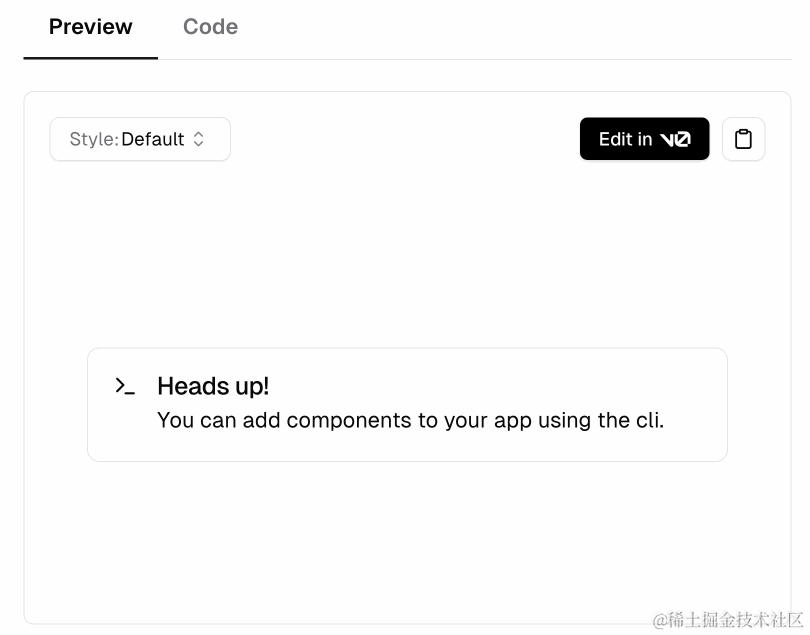Click the v0 logo inside Edit button

[675, 140]
